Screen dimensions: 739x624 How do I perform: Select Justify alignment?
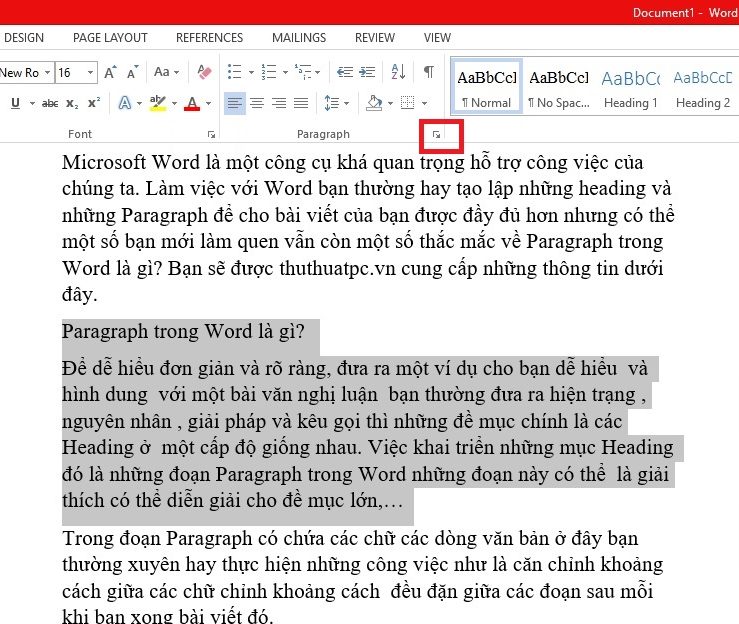coord(301,103)
